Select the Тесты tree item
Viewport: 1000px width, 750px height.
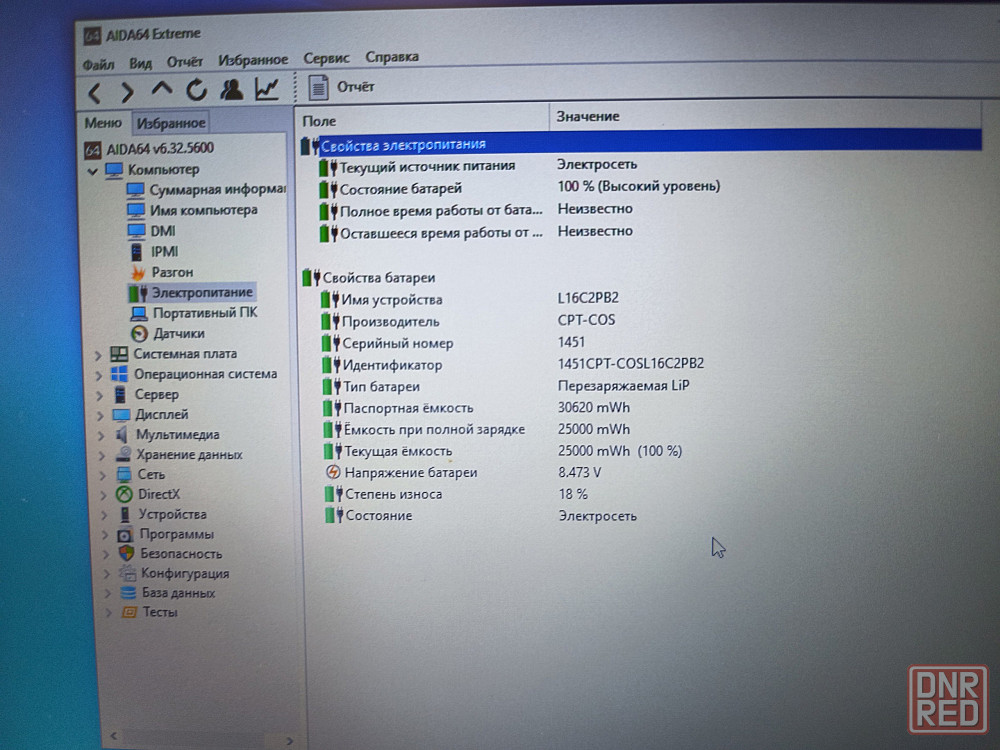click(x=159, y=612)
